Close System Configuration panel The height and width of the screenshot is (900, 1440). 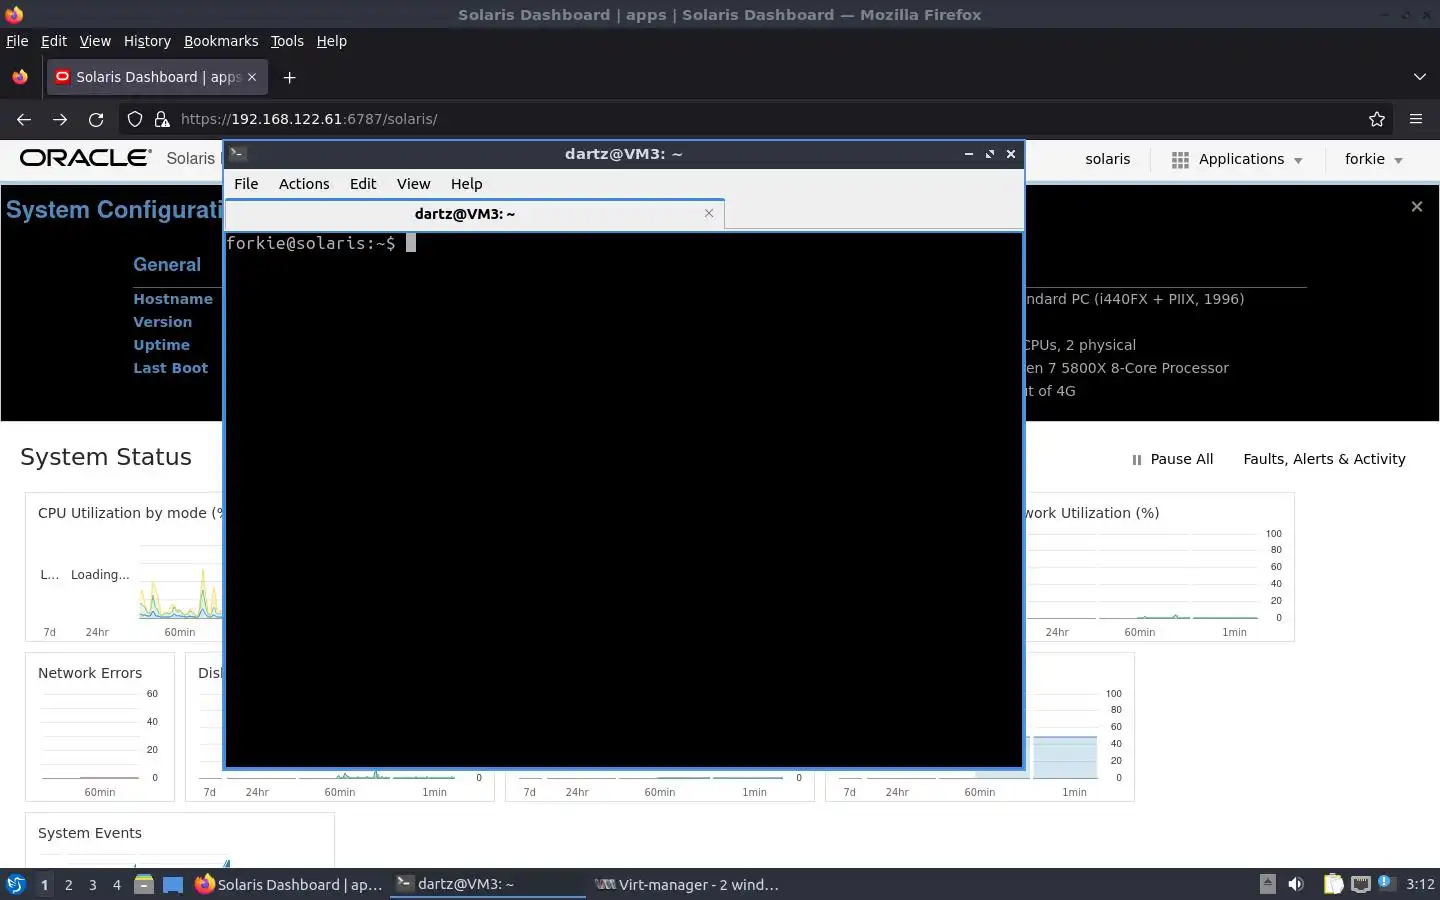(1416, 206)
